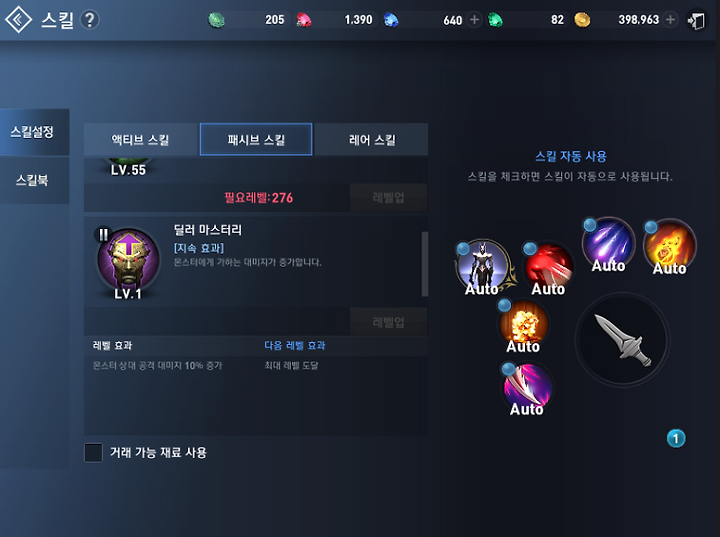Enable 거래 가능 재료 사용 checkbox
The width and height of the screenshot is (720, 537).
coord(94,452)
